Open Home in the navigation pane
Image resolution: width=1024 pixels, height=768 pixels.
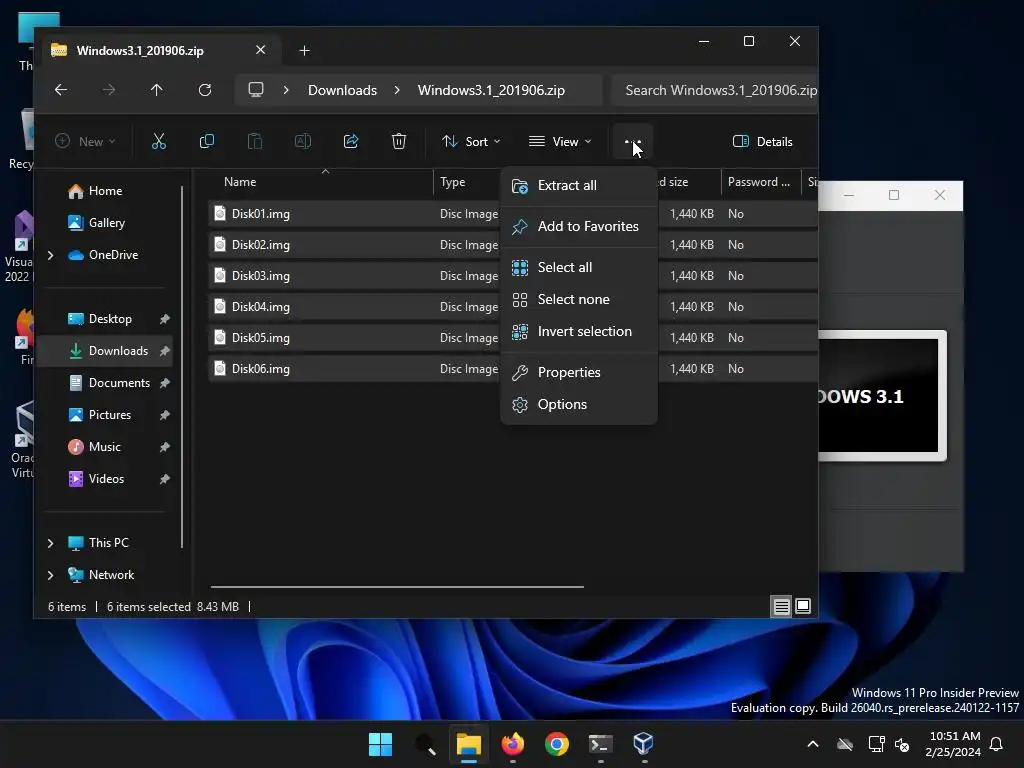click(105, 191)
